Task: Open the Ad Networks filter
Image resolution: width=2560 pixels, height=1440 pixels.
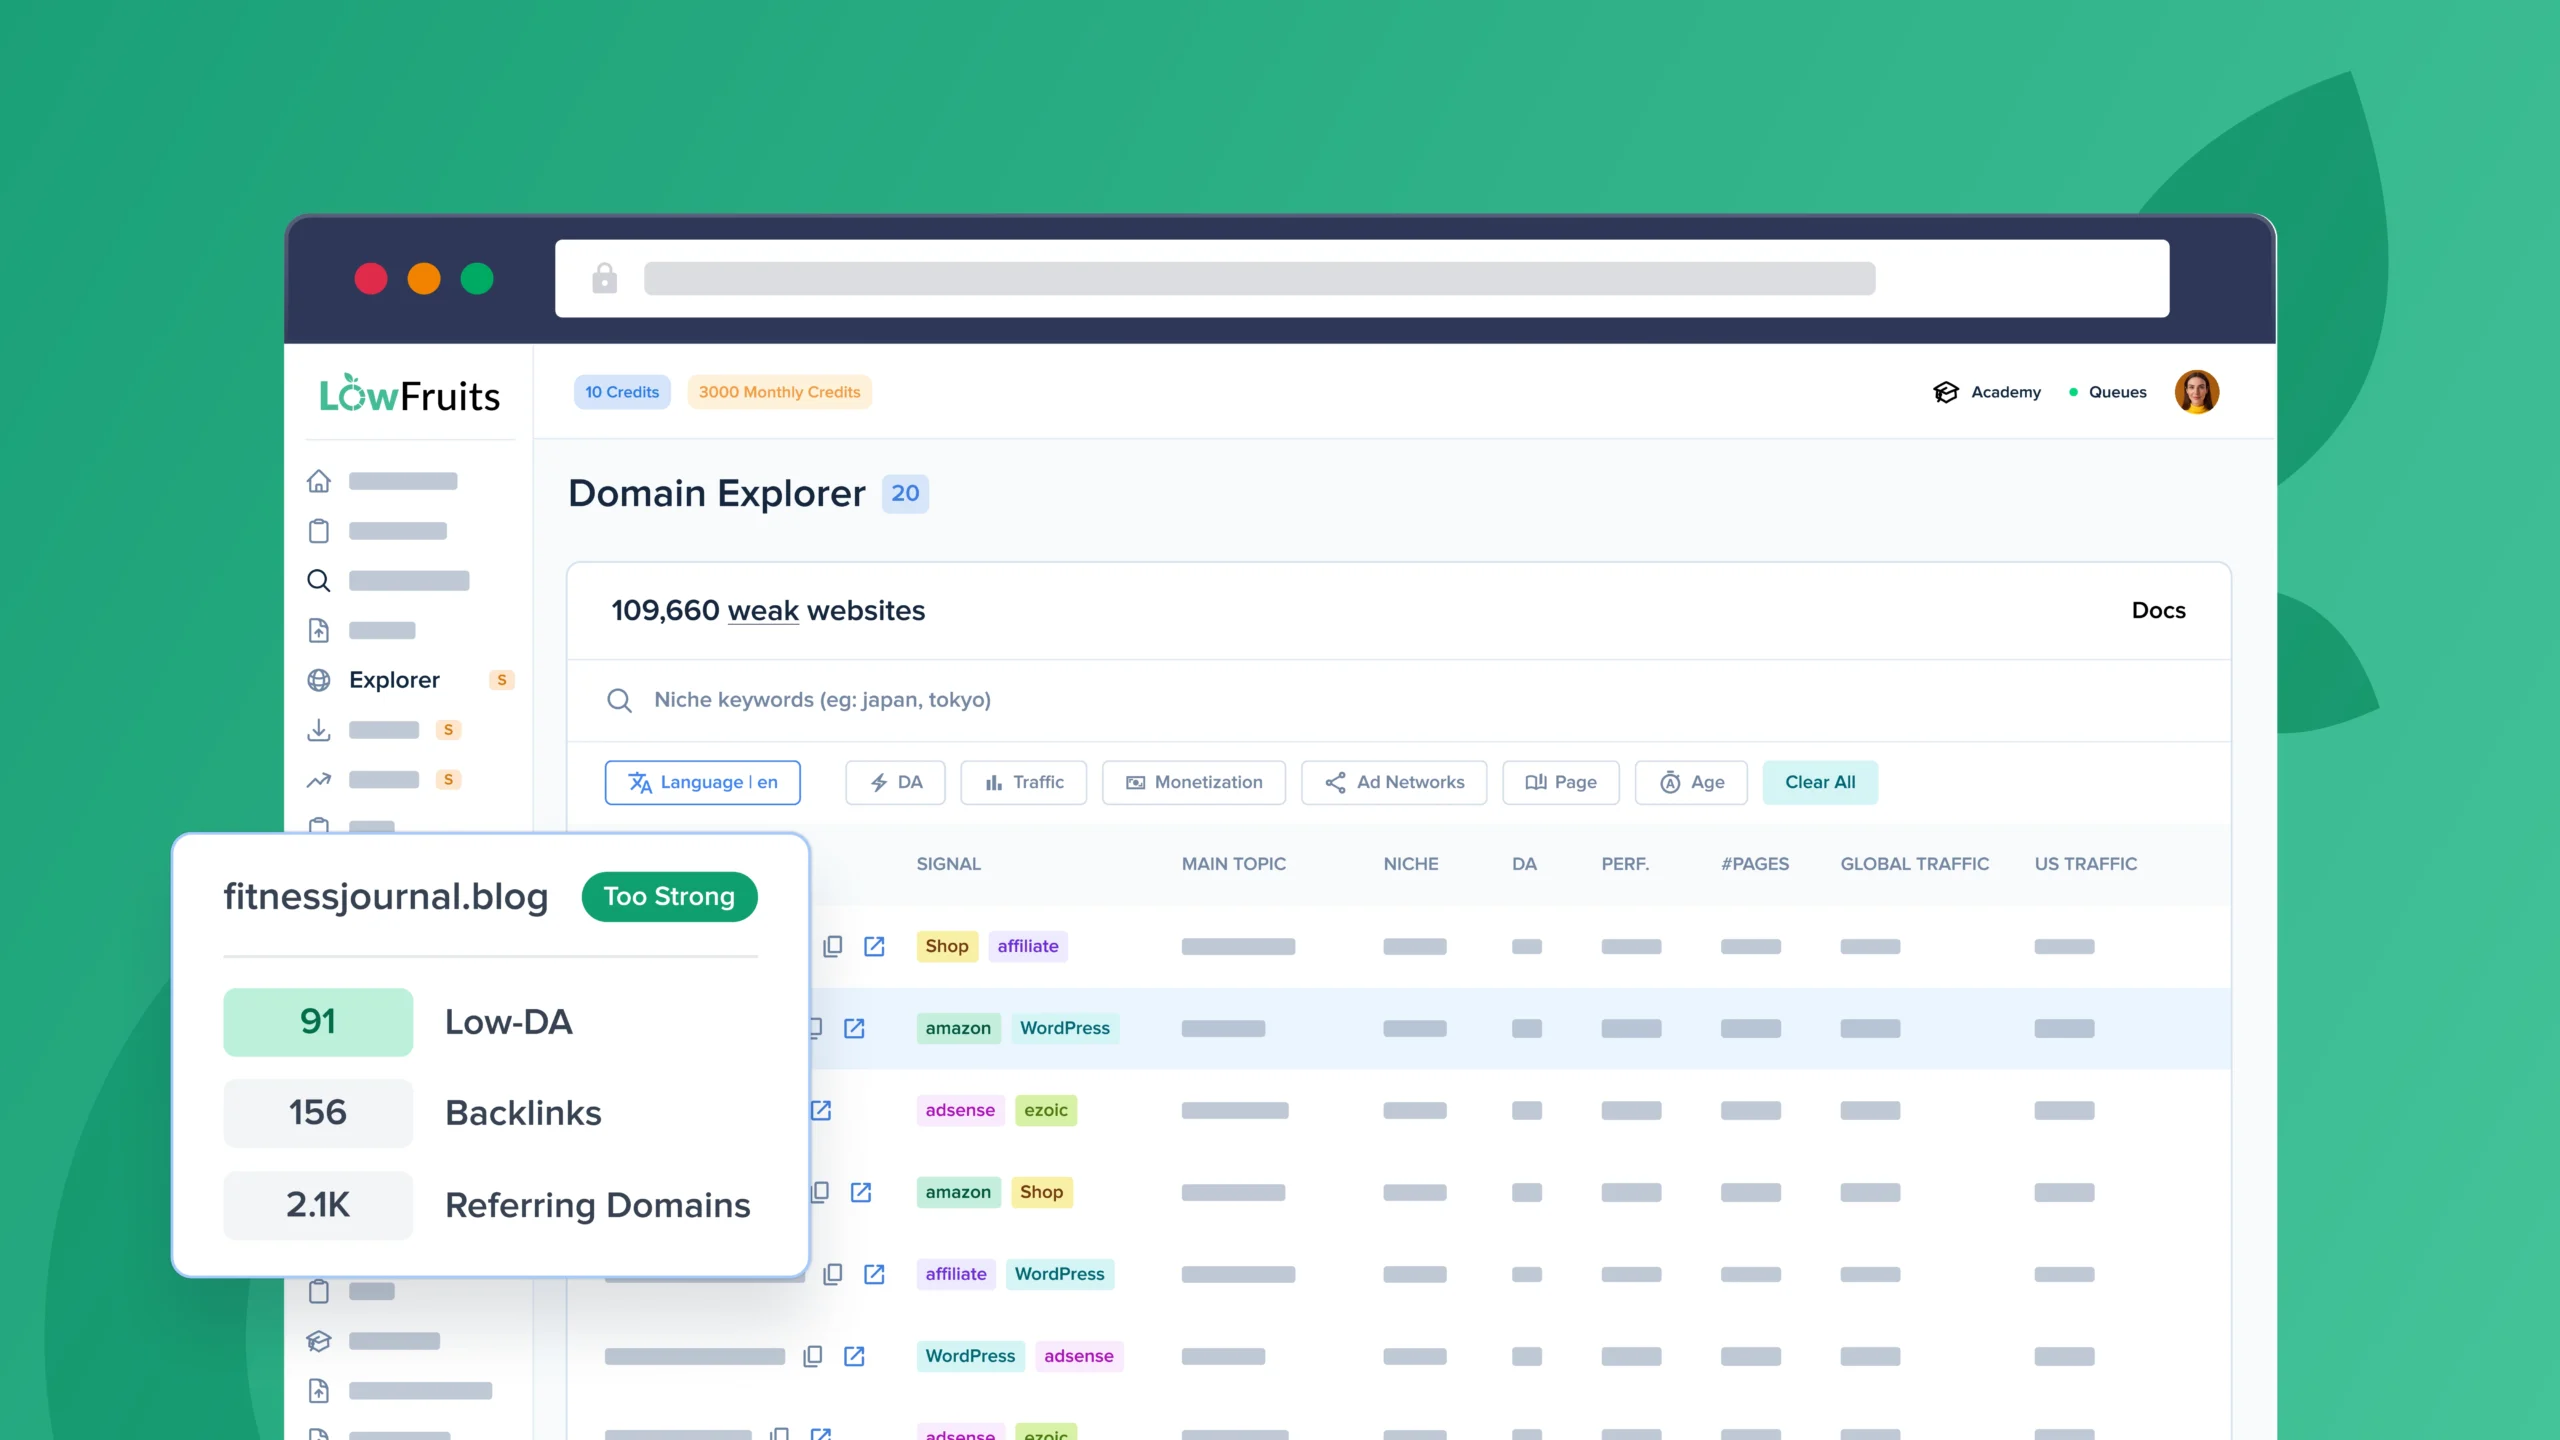Action: point(1394,782)
